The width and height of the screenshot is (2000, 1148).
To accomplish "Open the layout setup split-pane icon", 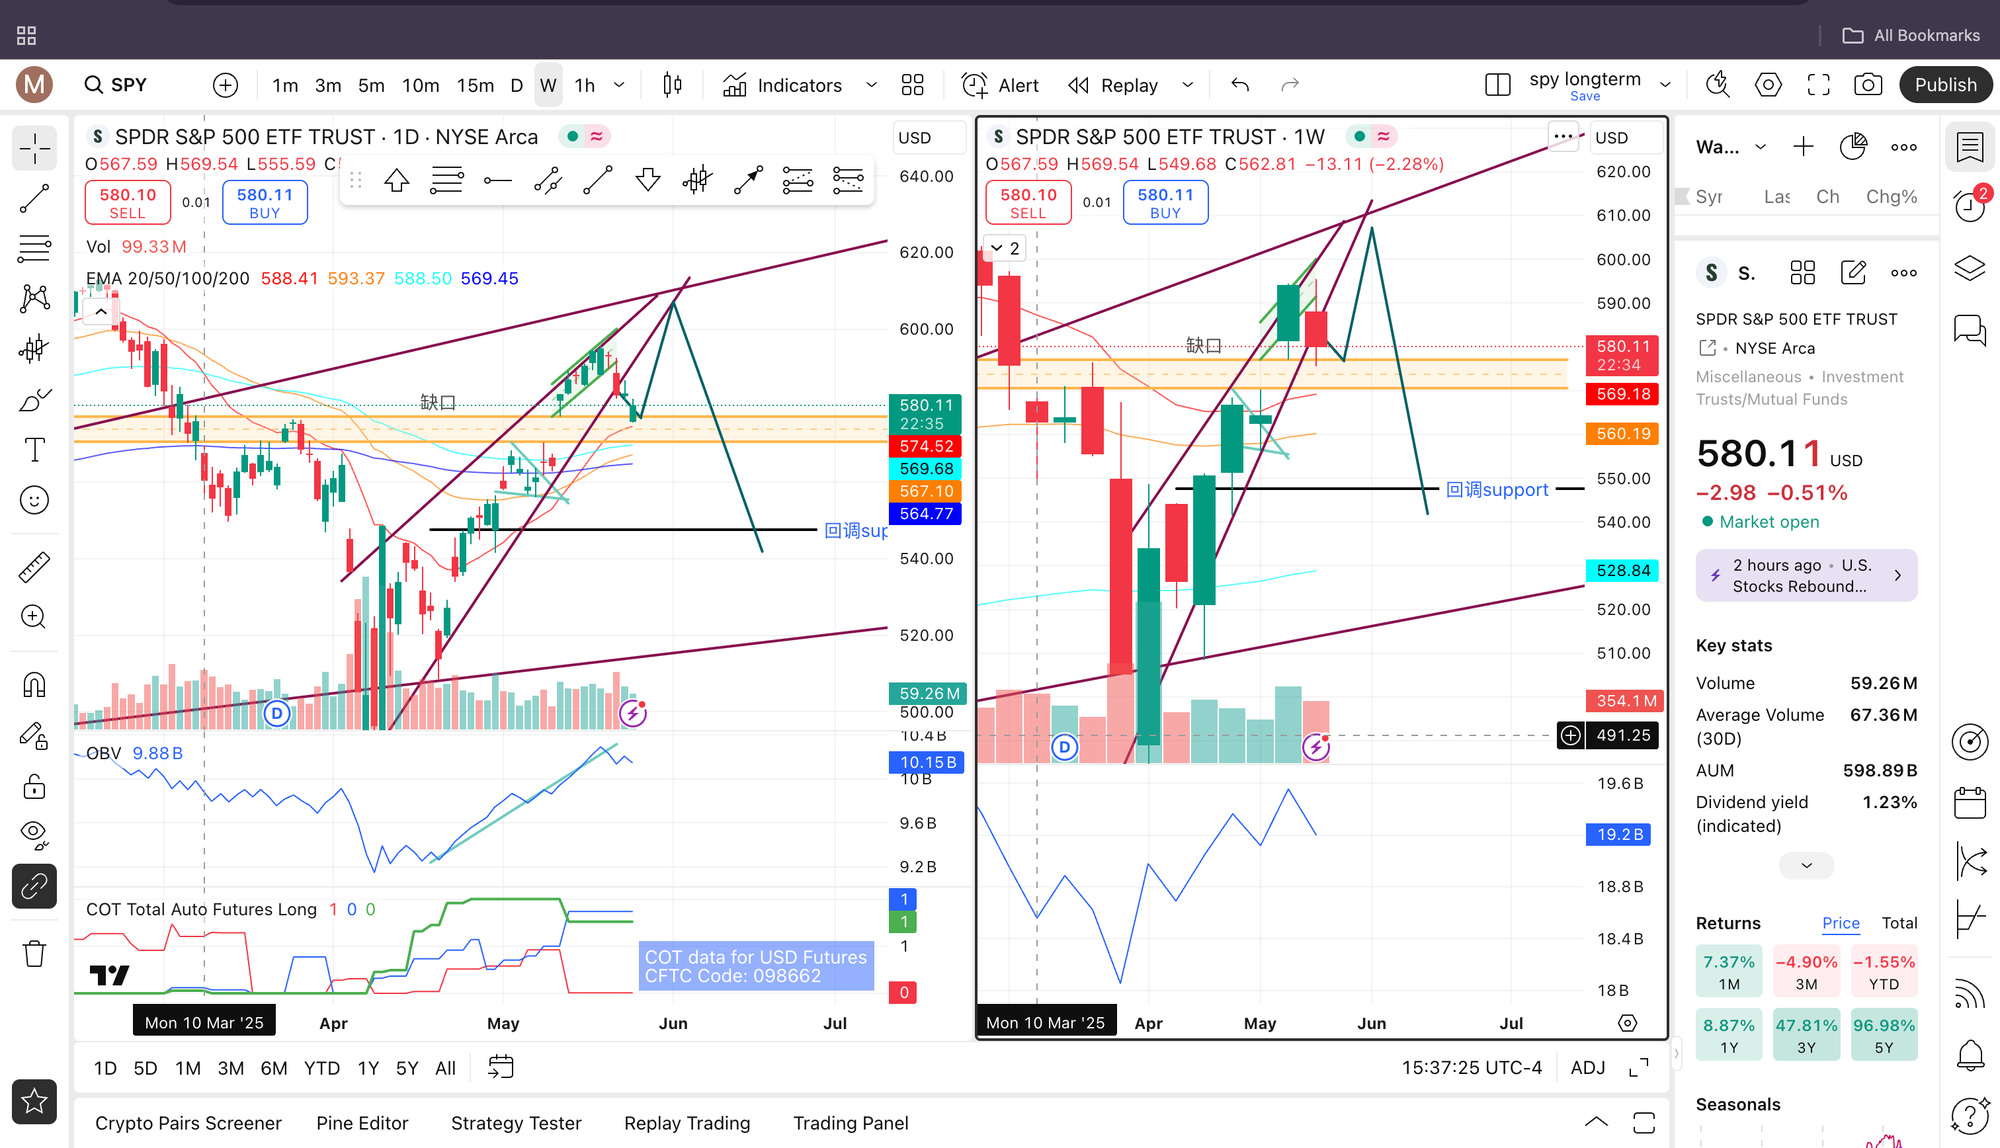I will click(x=1498, y=85).
